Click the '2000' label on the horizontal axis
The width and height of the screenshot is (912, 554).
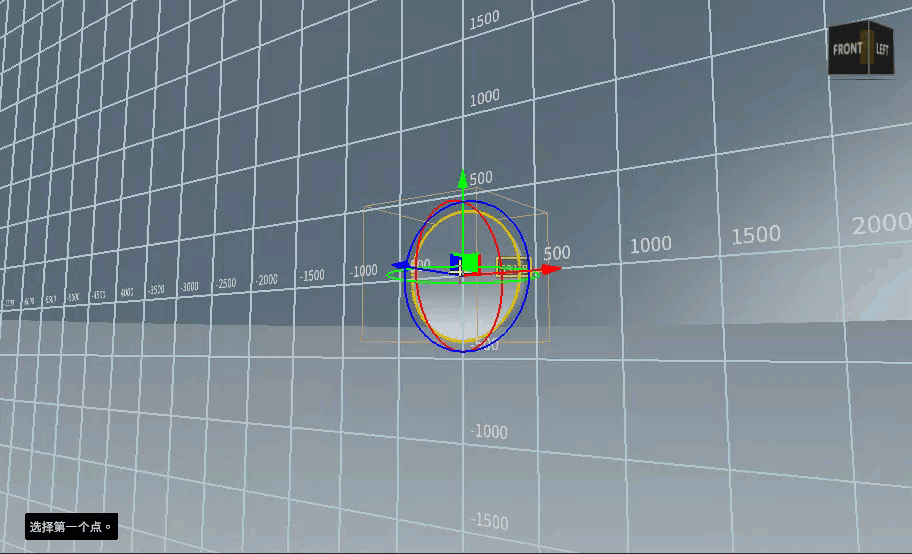pos(881,224)
